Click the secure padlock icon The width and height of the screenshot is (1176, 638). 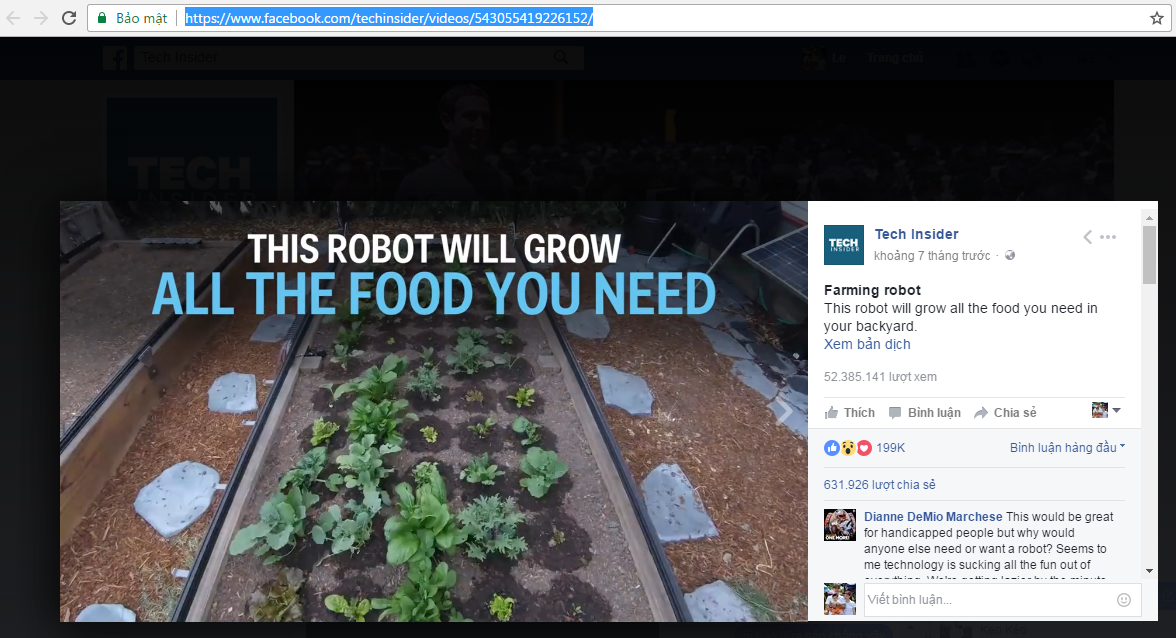(102, 18)
